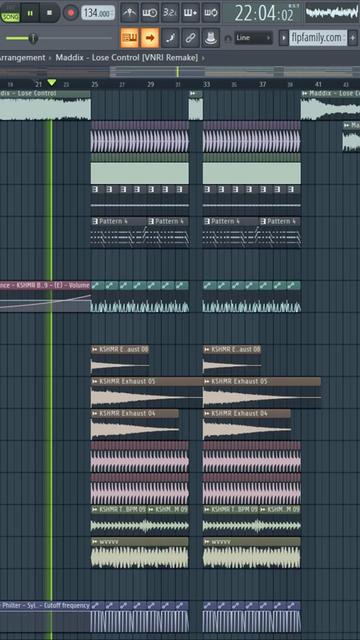Toggle typing keyboard to piano button
The height and width of the screenshot is (640, 360).
tap(130, 38)
